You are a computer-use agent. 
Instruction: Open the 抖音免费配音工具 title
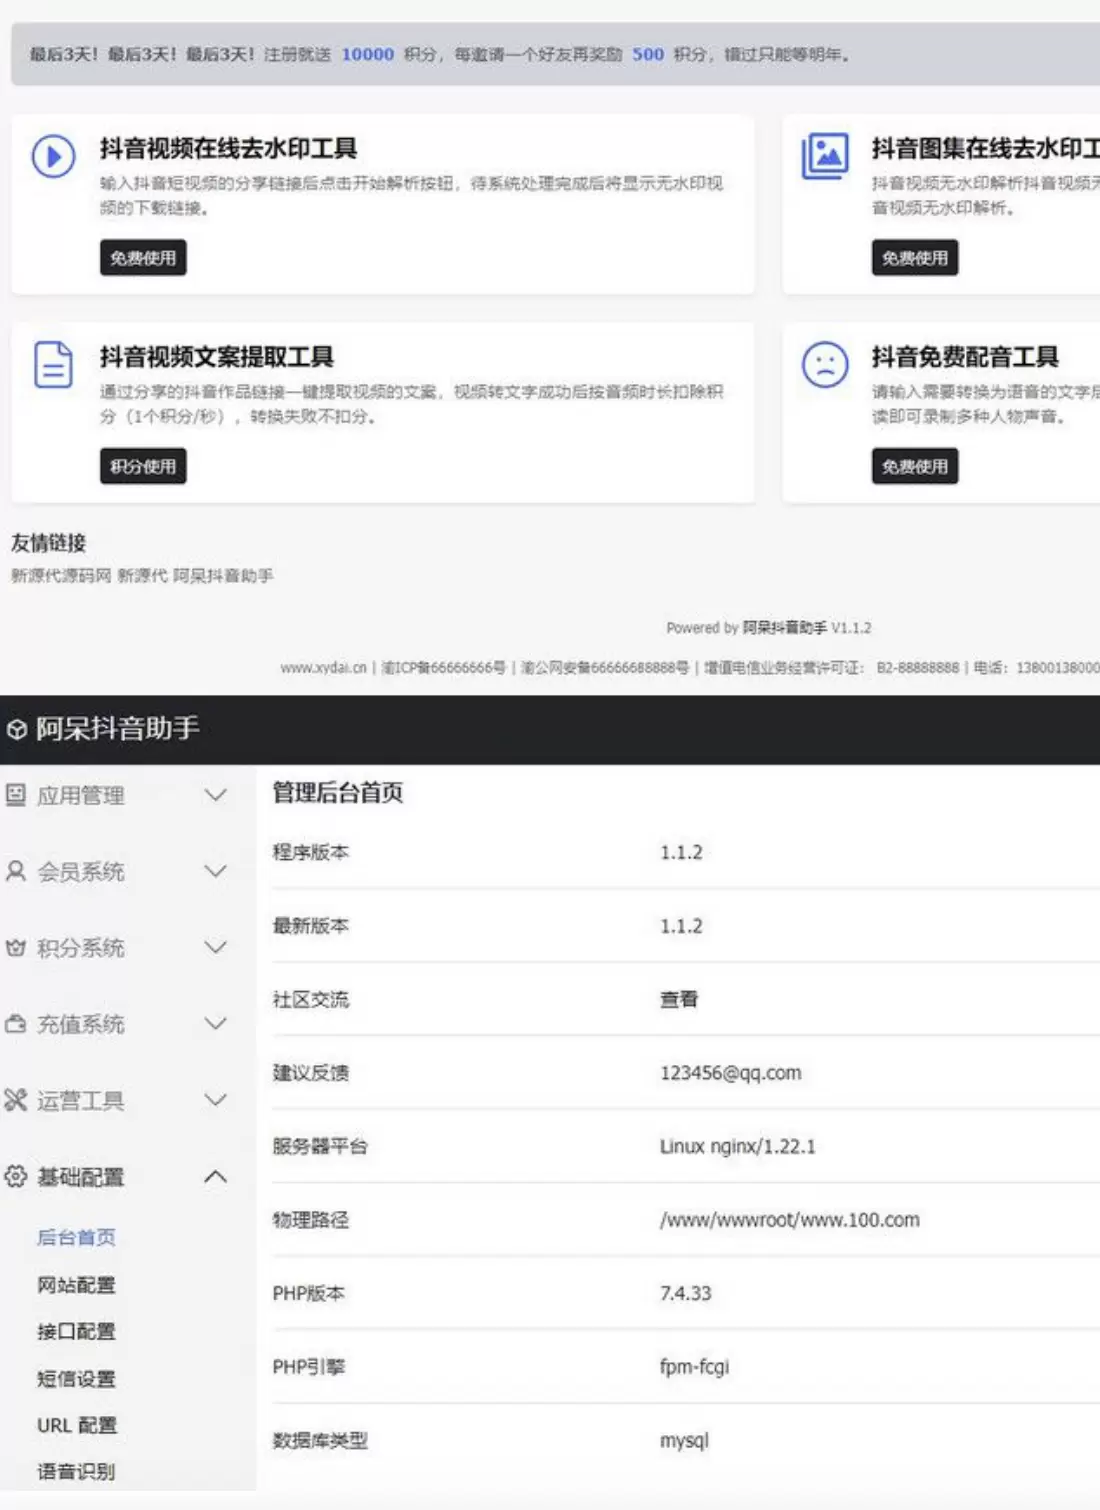click(965, 357)
